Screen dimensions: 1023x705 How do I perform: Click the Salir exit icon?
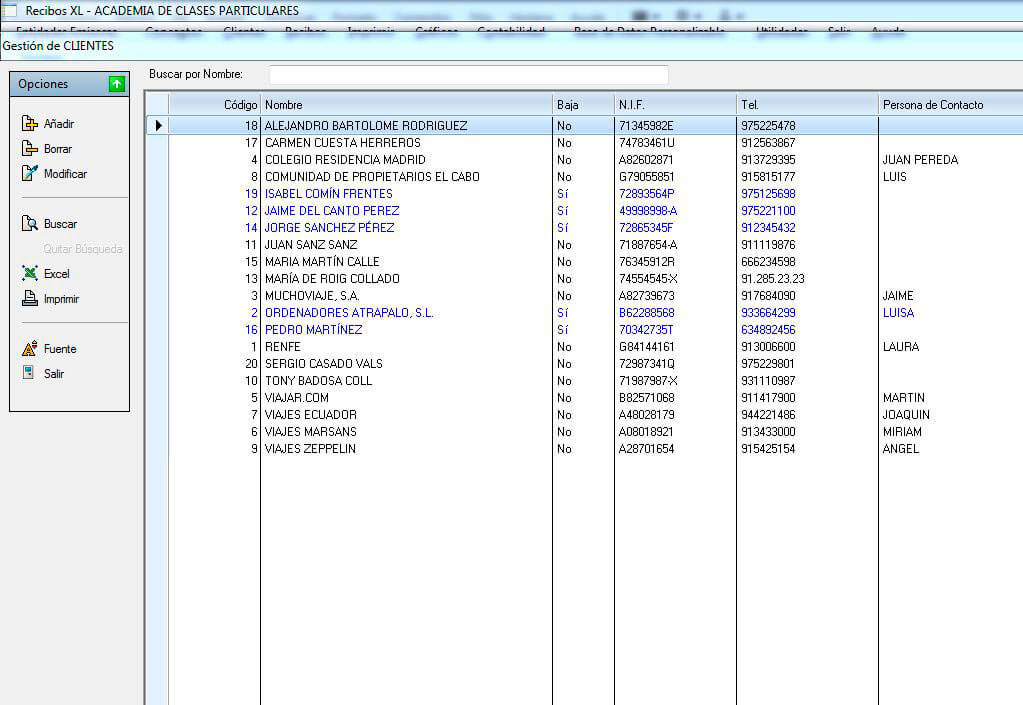point(30,374)
